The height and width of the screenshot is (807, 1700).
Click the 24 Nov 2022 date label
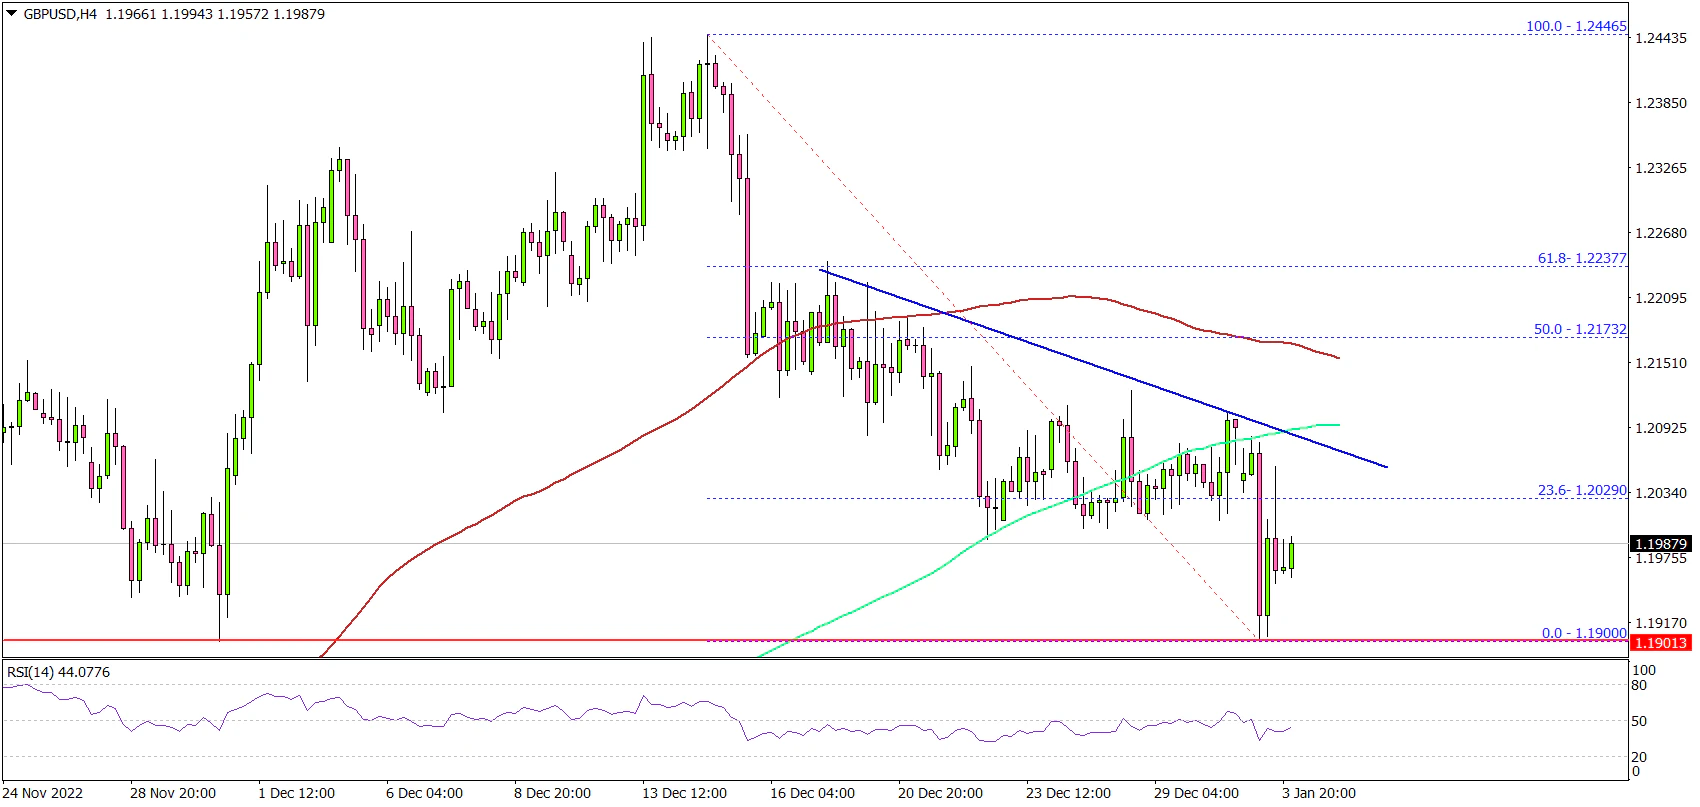coord(45,793)
